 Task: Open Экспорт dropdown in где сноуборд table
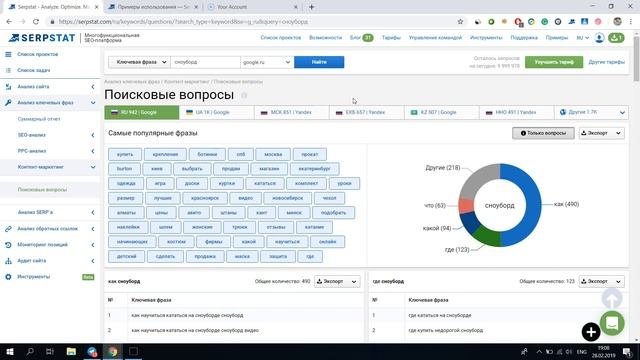point(602,281)
